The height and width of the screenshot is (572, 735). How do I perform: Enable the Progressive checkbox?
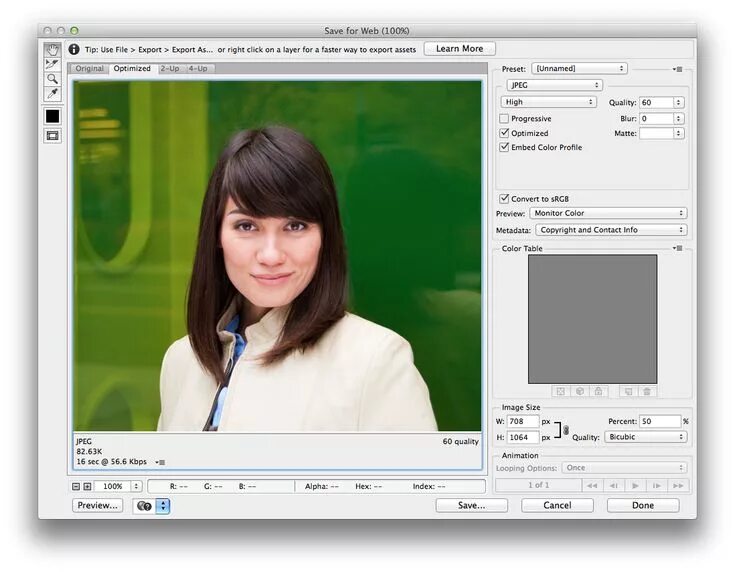coord(504,119)
